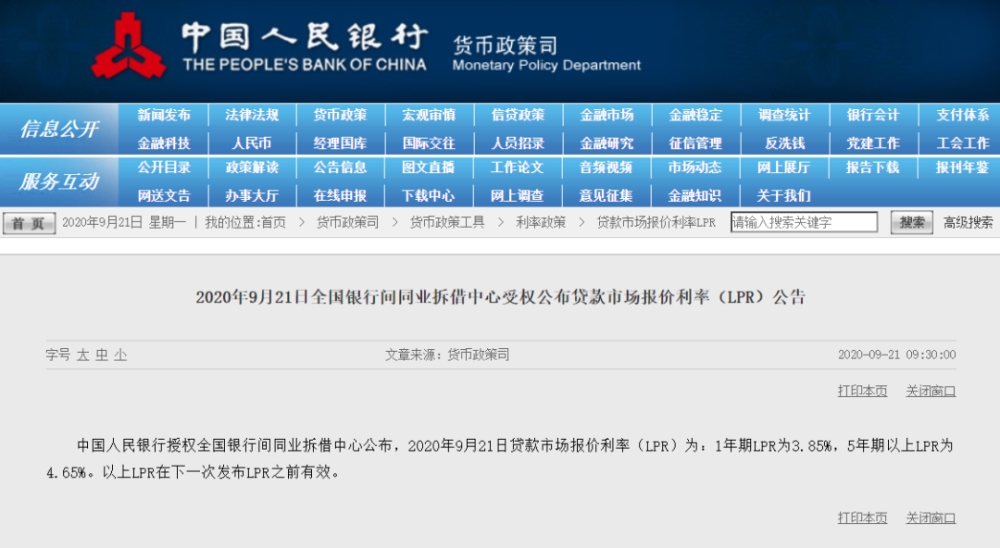Set font size to 中
The height and width of the screenshot is (548, 1000).
point(102,355)
